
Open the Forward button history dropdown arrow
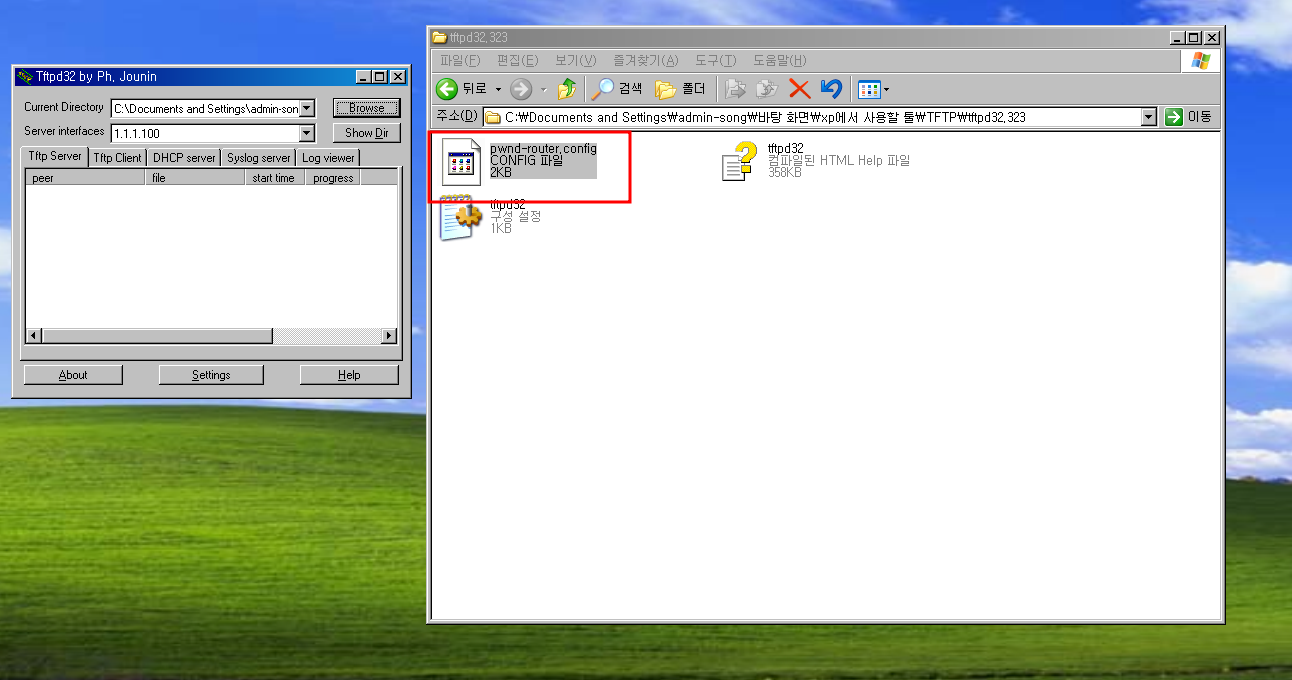coord(544,90)
